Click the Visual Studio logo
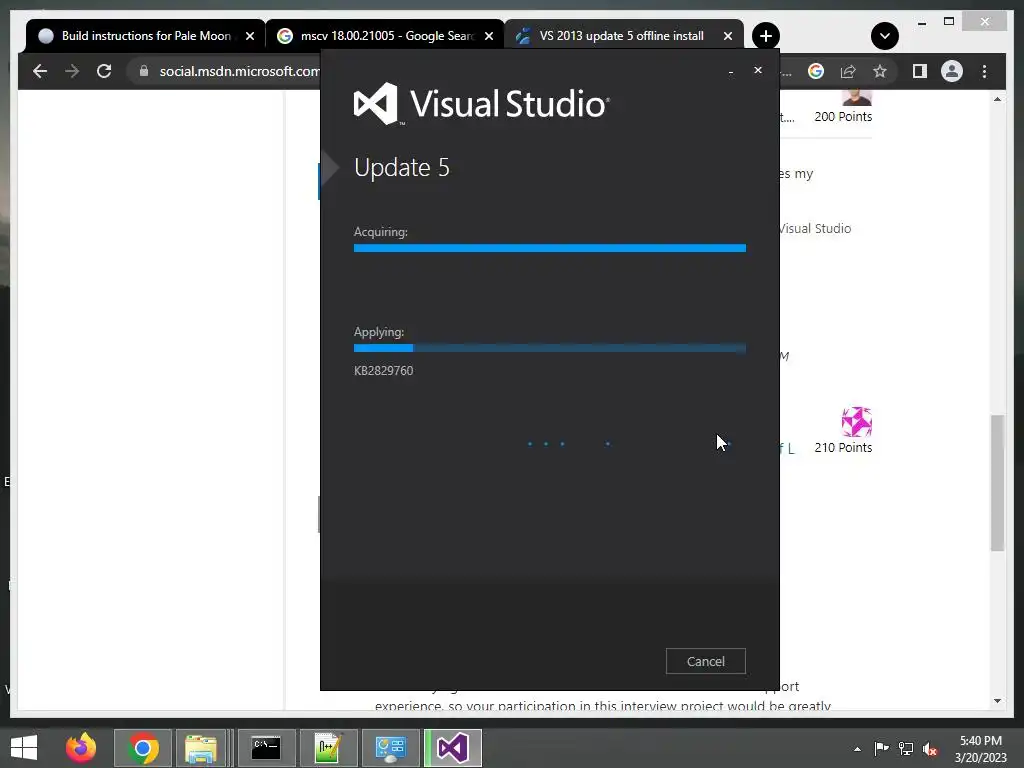Screen dimensions: 1024x768 point(481,103)
